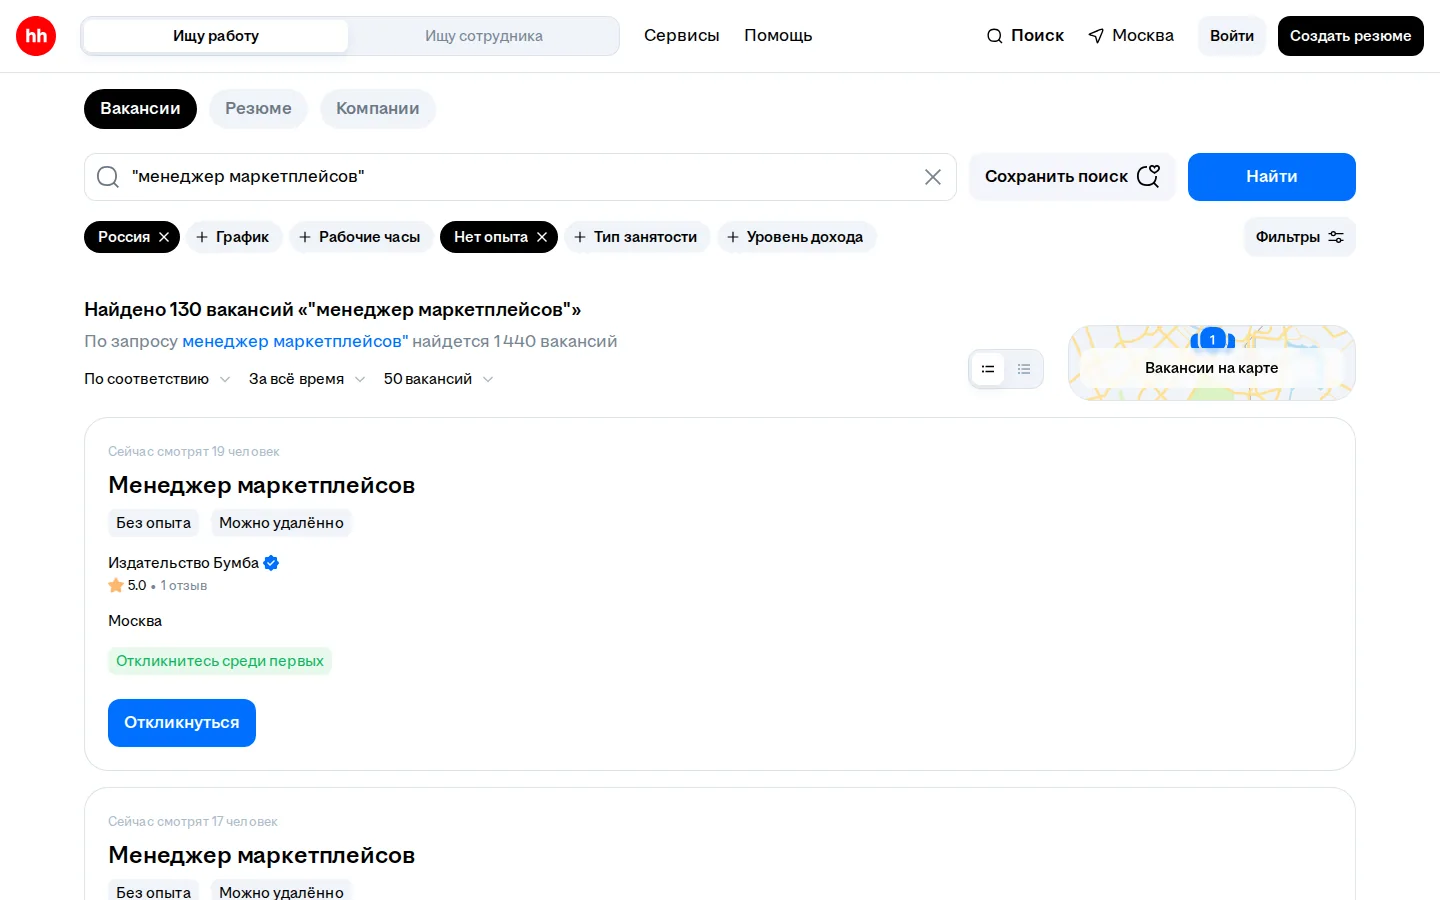Click the Сохранить поиск button
This screenshot has width=1440, height=900.
1072,177
